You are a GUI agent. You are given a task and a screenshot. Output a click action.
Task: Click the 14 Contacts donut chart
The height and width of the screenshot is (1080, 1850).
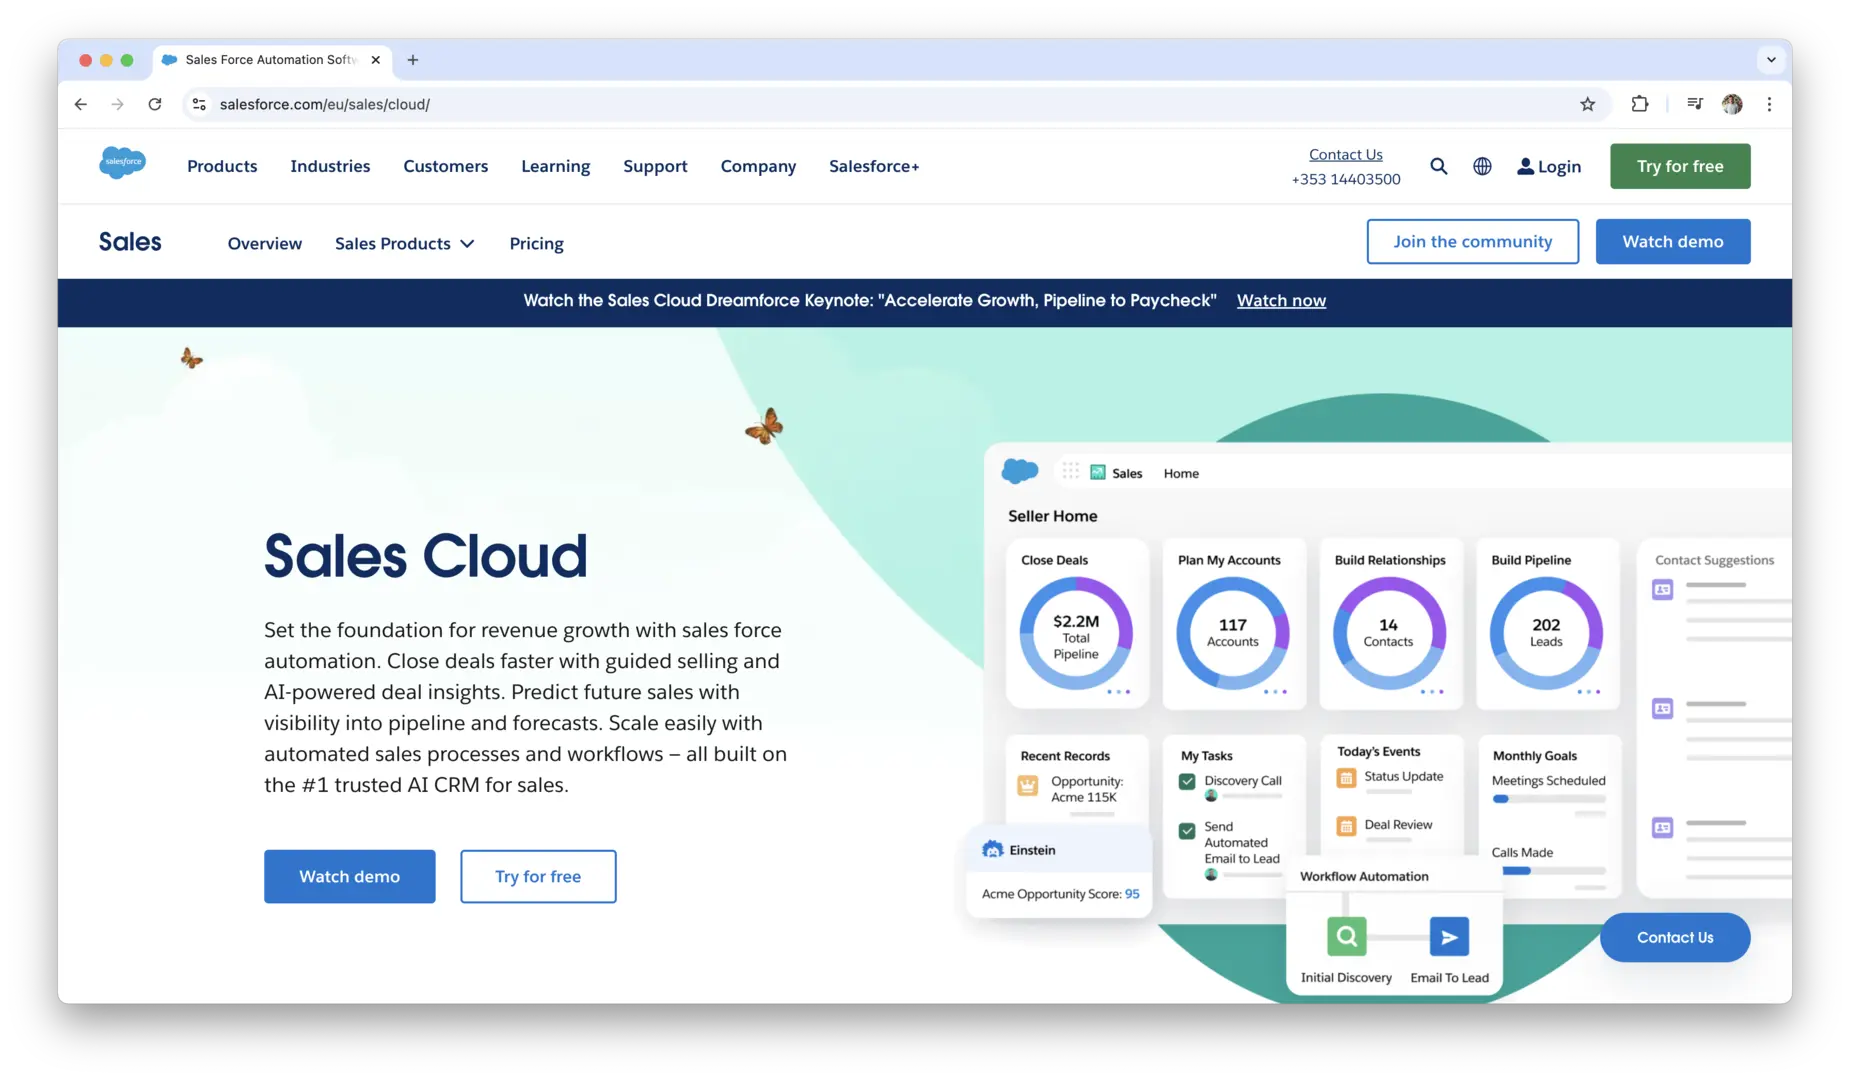1389,633
